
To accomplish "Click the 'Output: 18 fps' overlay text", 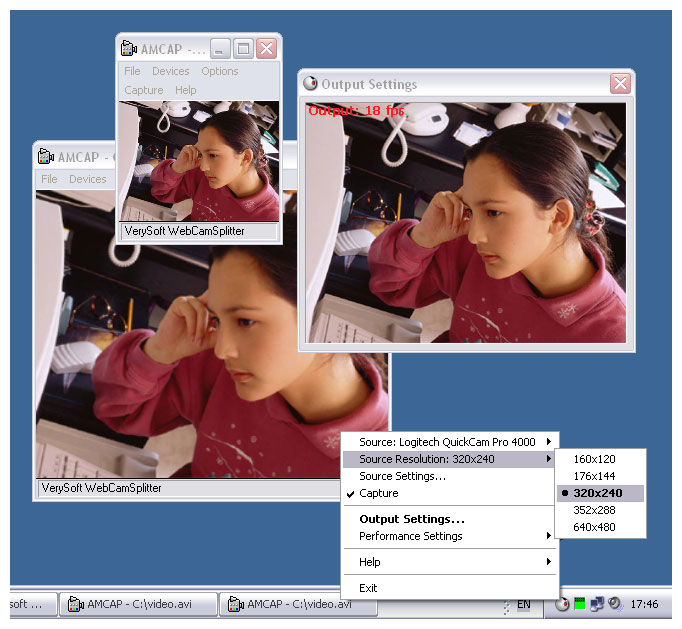I will point(356,110).
